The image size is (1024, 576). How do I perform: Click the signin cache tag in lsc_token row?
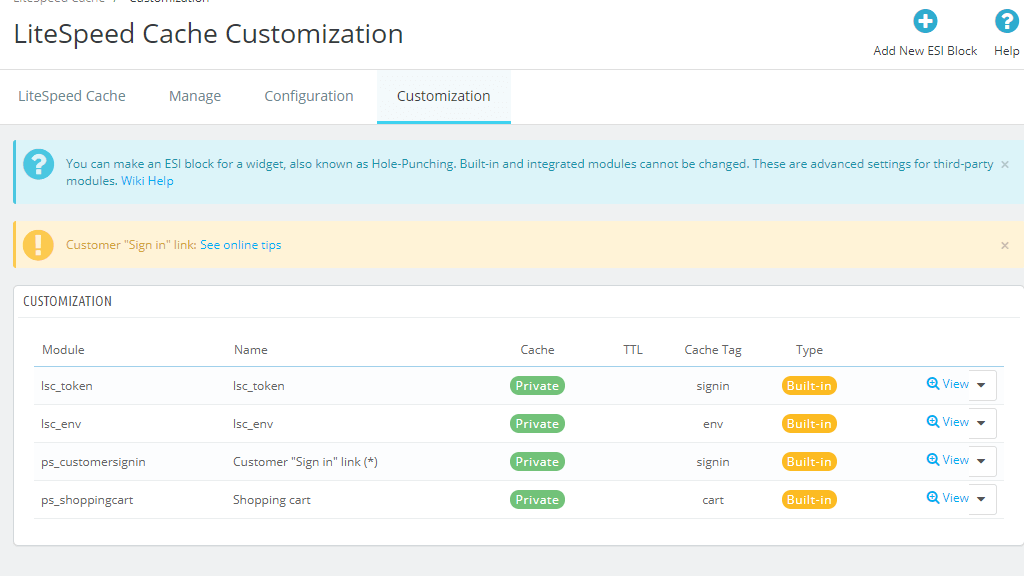click(x=712, y=386)
